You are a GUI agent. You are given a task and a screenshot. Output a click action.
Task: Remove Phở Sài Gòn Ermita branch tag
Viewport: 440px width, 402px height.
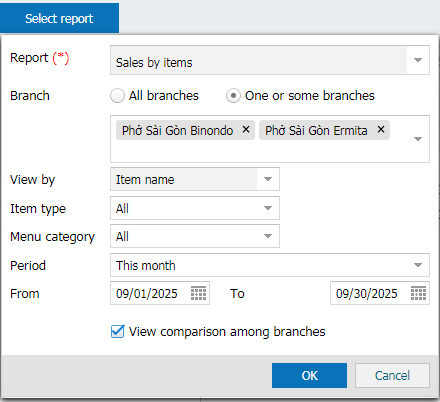pos(381,130)
